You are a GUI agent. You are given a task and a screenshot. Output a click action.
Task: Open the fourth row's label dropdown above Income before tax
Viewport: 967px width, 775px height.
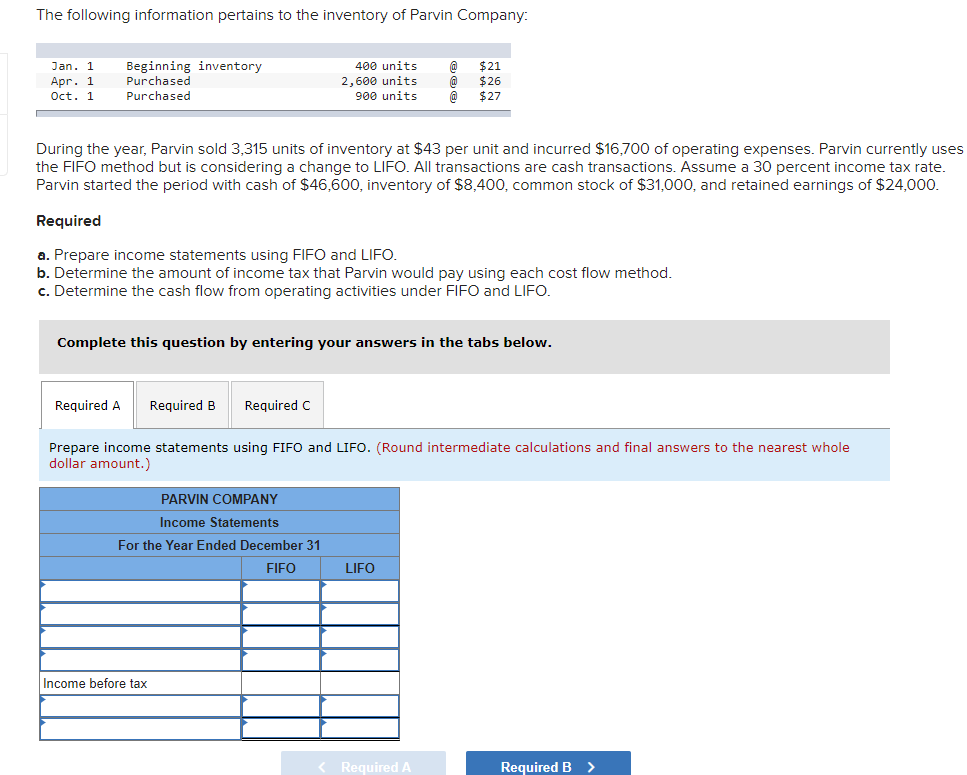(x=141, y=660)
